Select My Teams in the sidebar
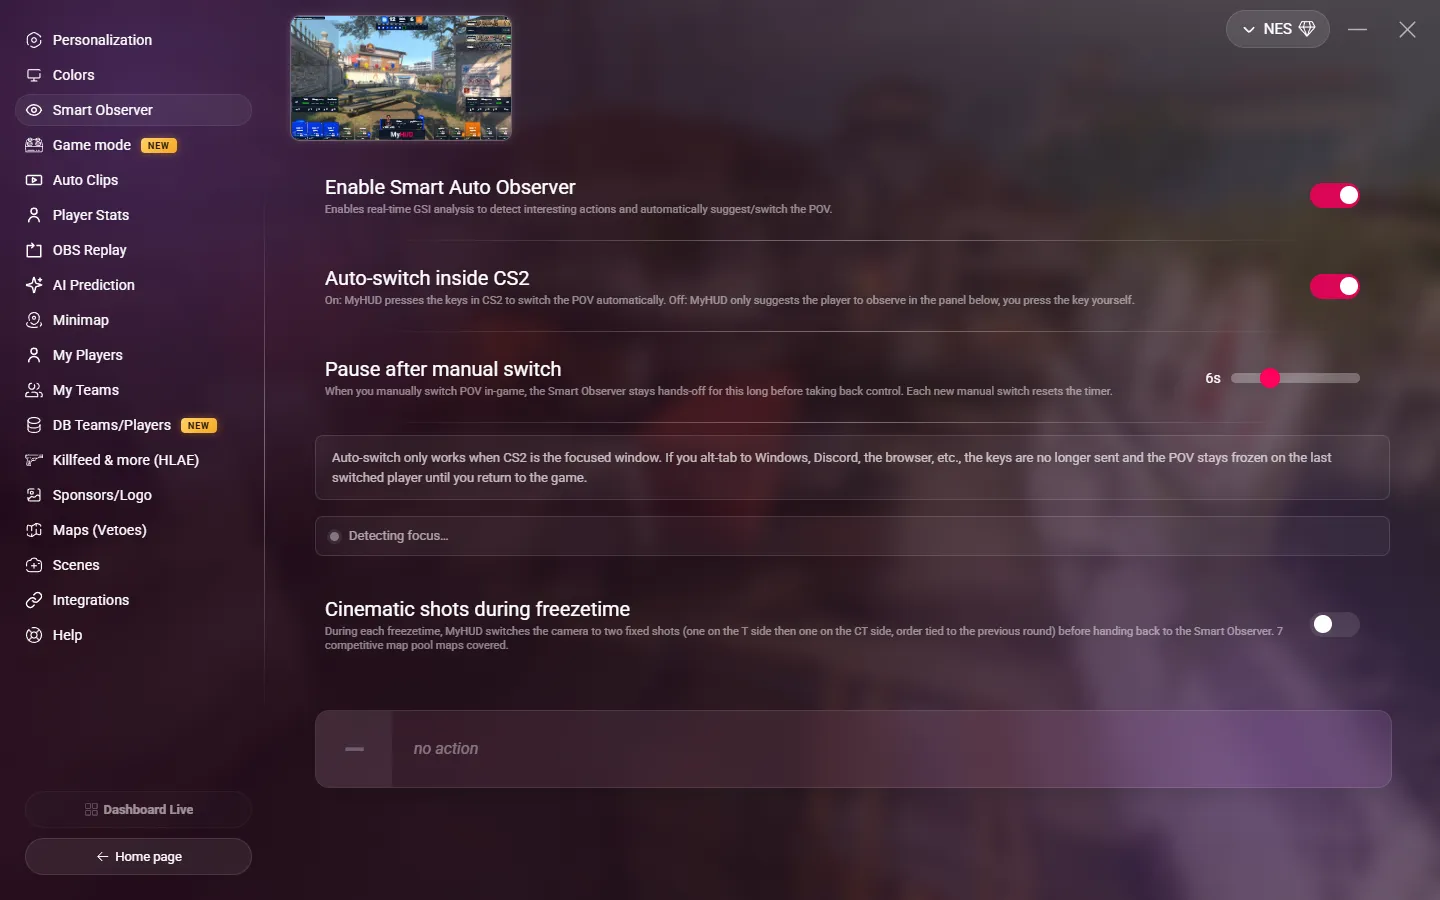Viewport: 1440px width, 900px height. pyautogui.click(x=133, y=390)
